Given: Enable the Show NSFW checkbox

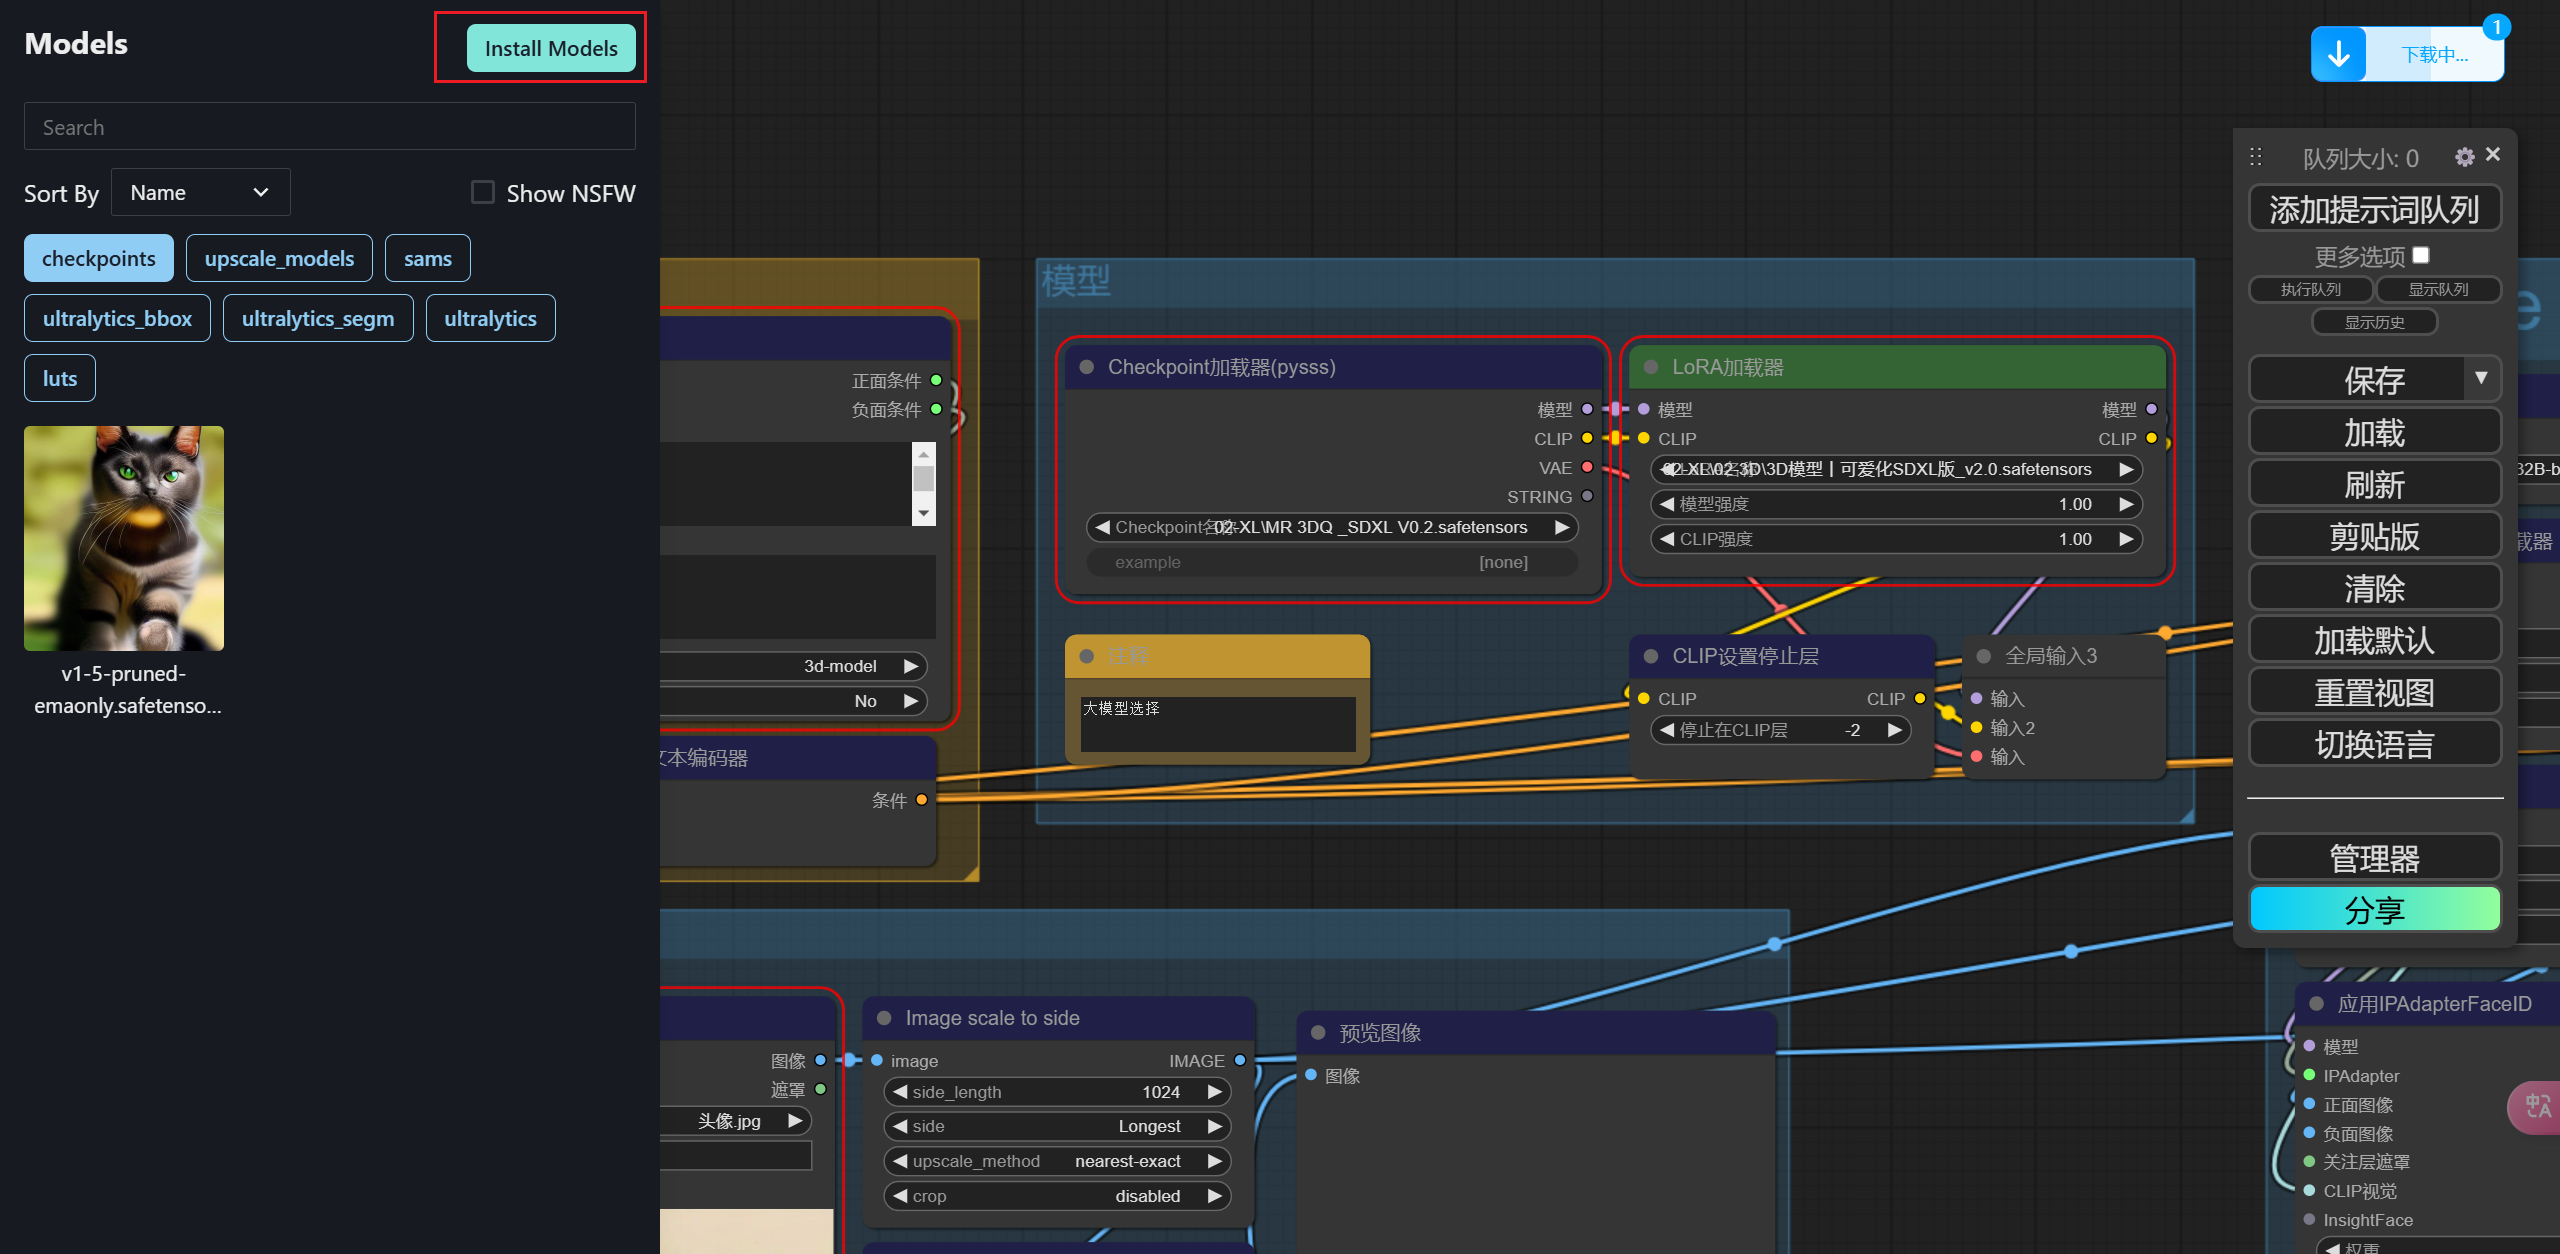Looking at the screenshot, I should point(483,192).
